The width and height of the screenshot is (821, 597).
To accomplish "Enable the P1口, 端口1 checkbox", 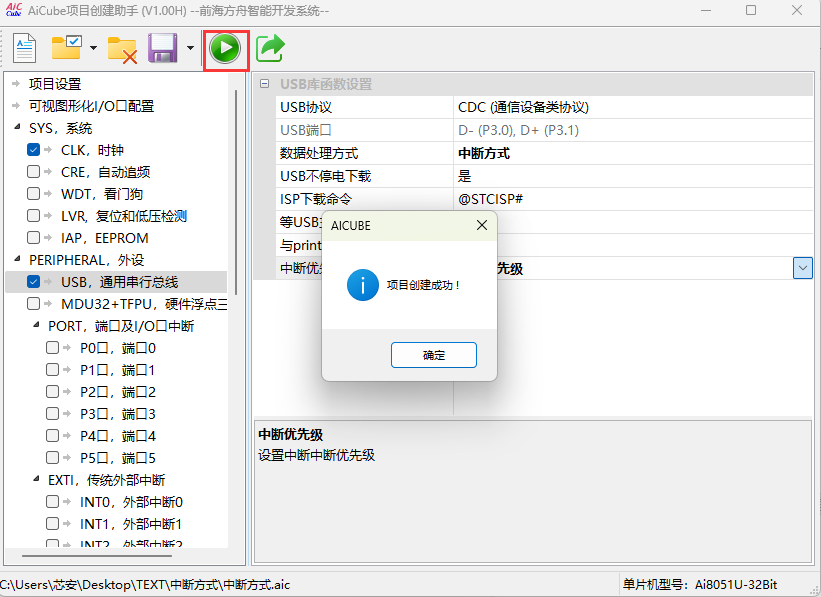I will point(52,370).
